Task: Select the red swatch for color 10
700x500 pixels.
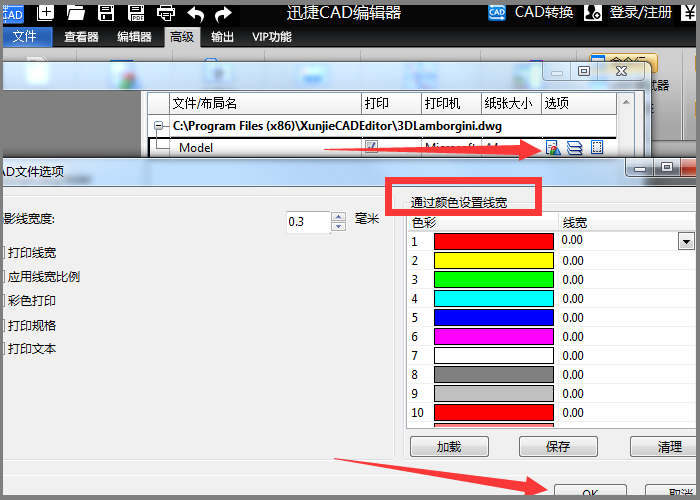Action: [x=494, y=412]
